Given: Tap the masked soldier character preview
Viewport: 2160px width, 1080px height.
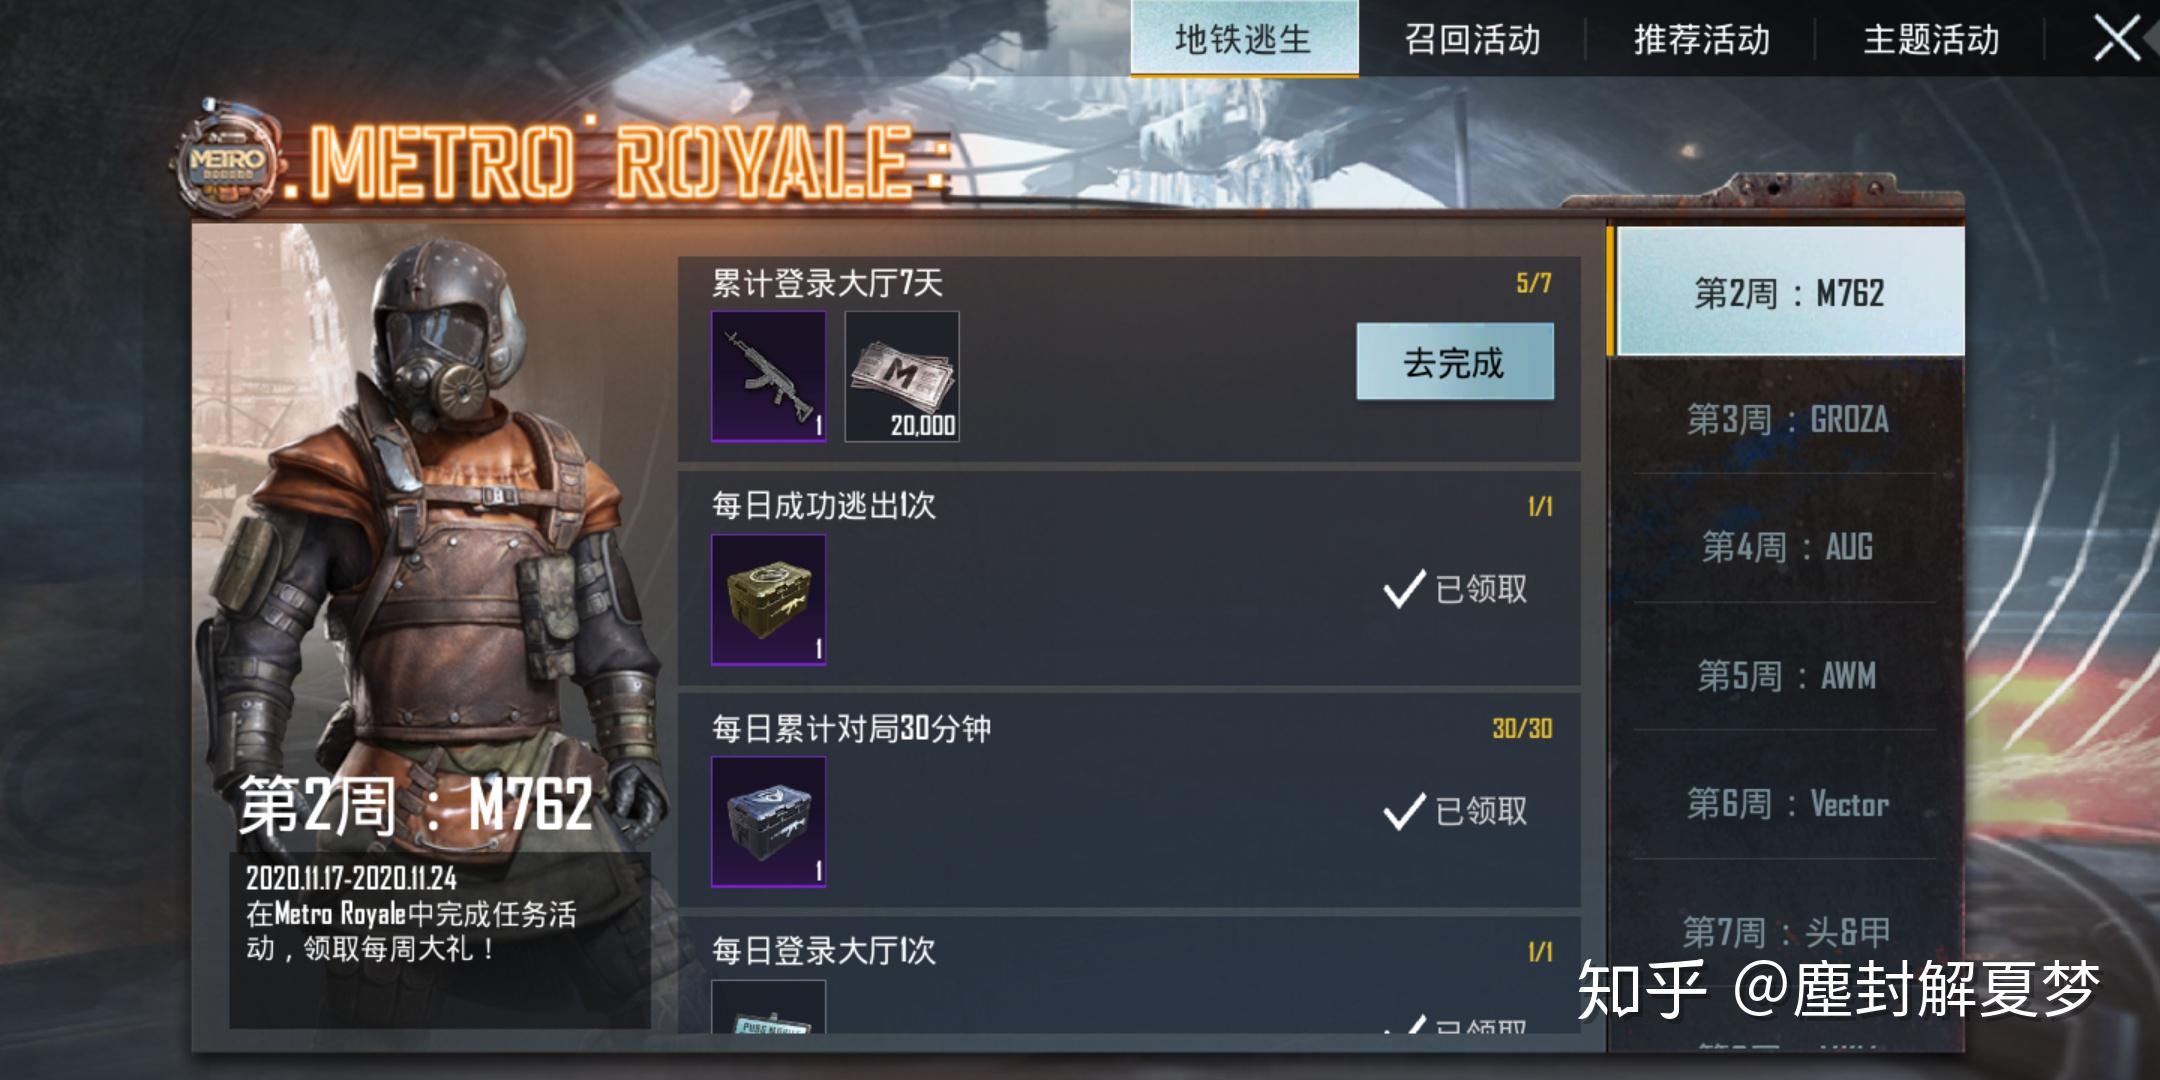Looking at the screenshot, I should [430, 540].
